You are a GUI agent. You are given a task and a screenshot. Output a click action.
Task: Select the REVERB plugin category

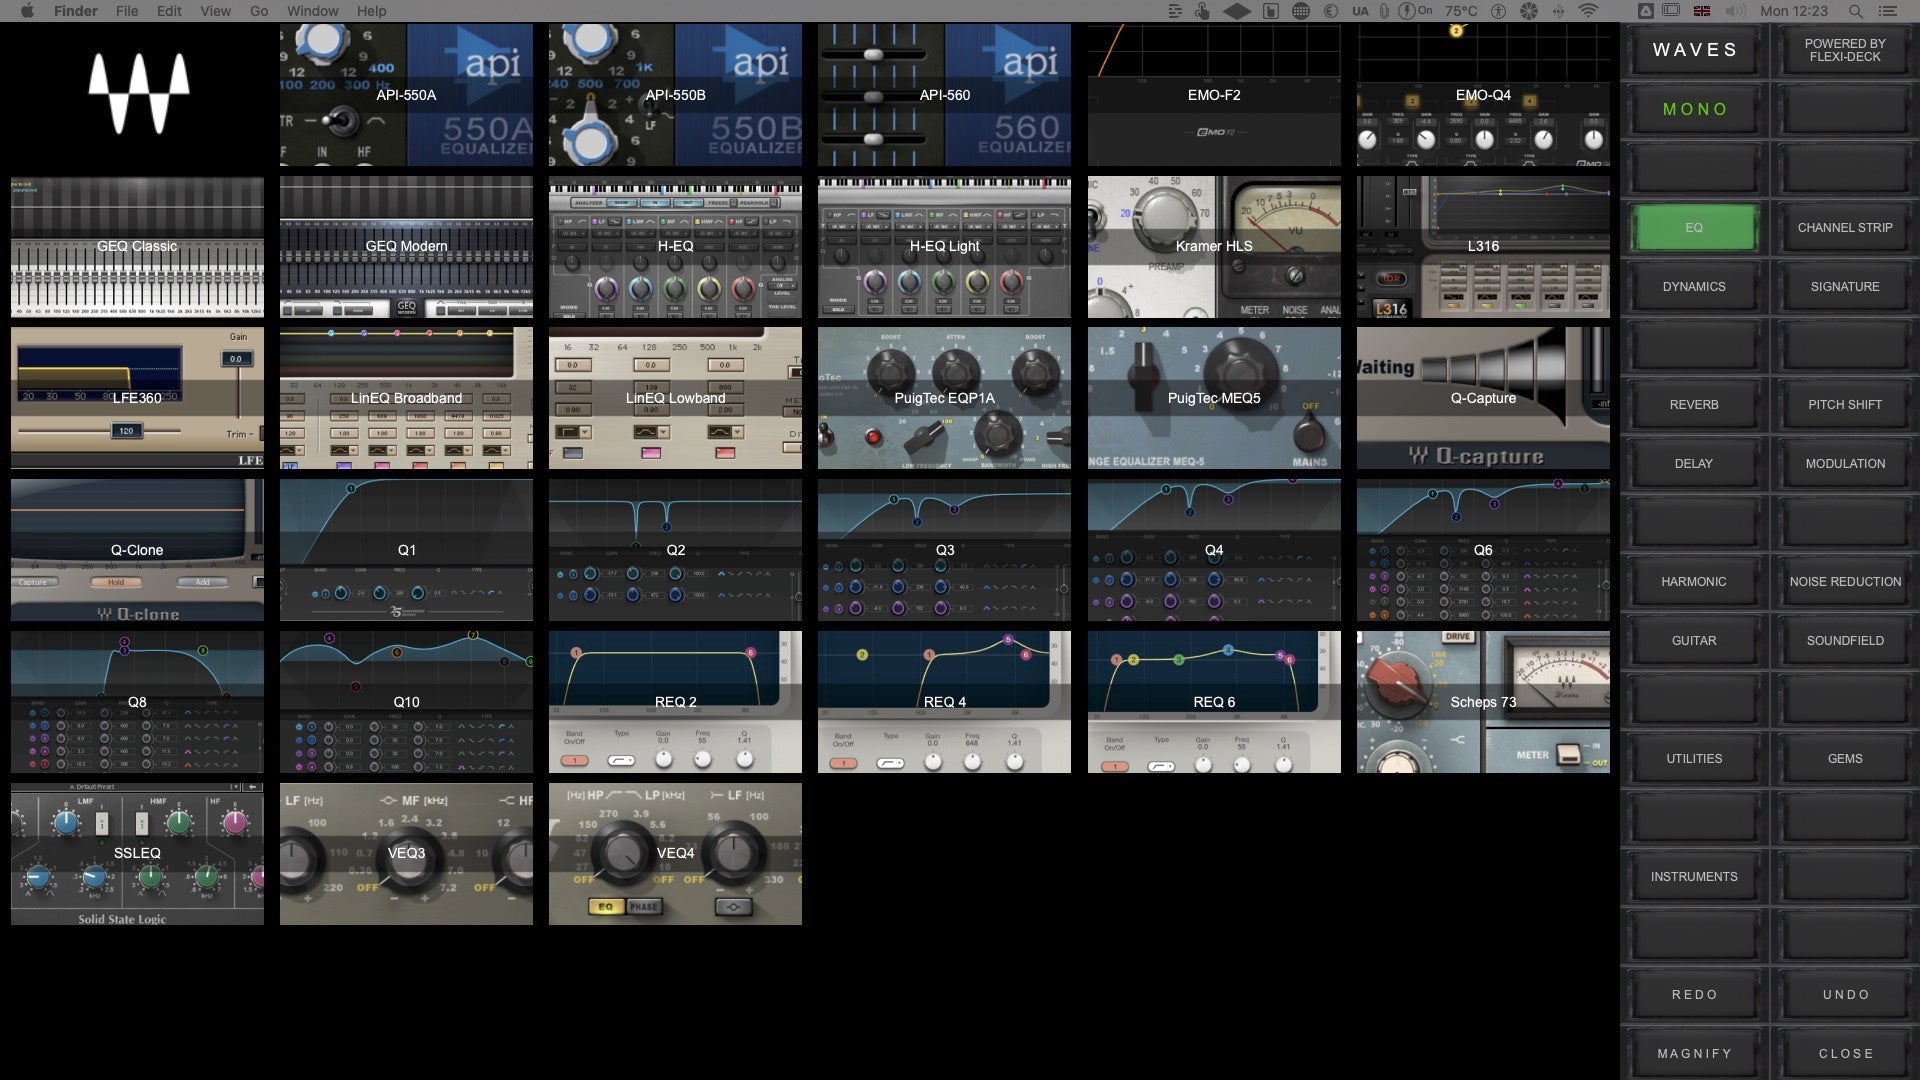[x=1693, y=404]
